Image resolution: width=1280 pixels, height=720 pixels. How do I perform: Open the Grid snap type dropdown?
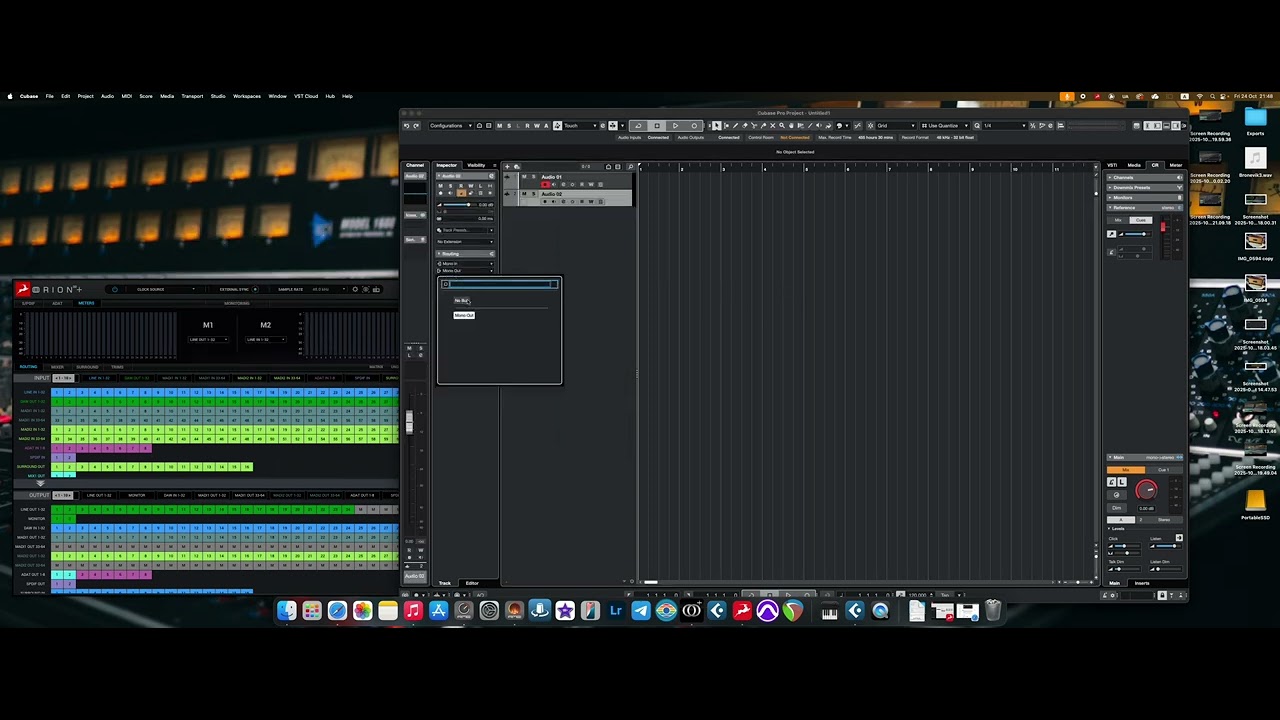[894, 126]
